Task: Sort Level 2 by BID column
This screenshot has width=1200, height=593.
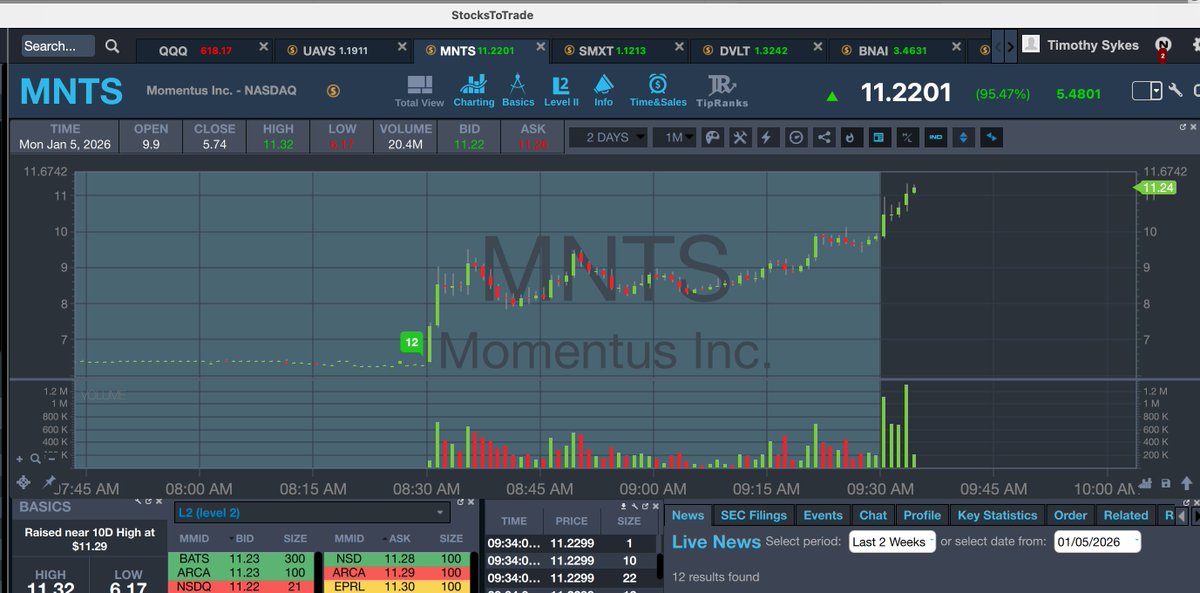Action: pos(245,538)
